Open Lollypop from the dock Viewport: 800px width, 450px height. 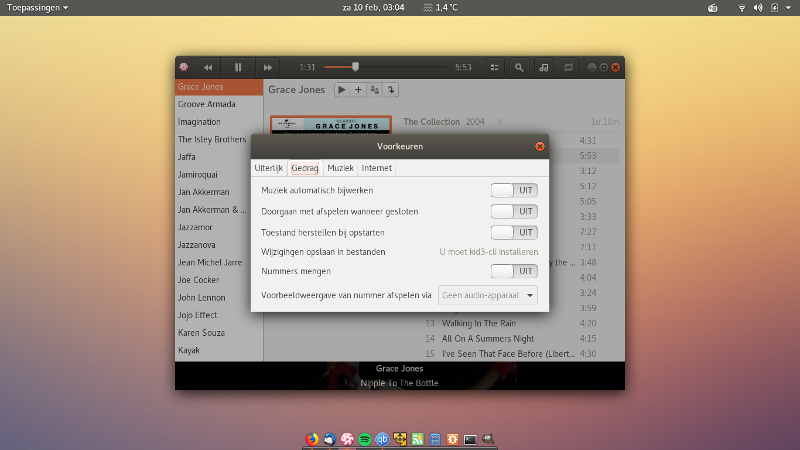point(347,439)
